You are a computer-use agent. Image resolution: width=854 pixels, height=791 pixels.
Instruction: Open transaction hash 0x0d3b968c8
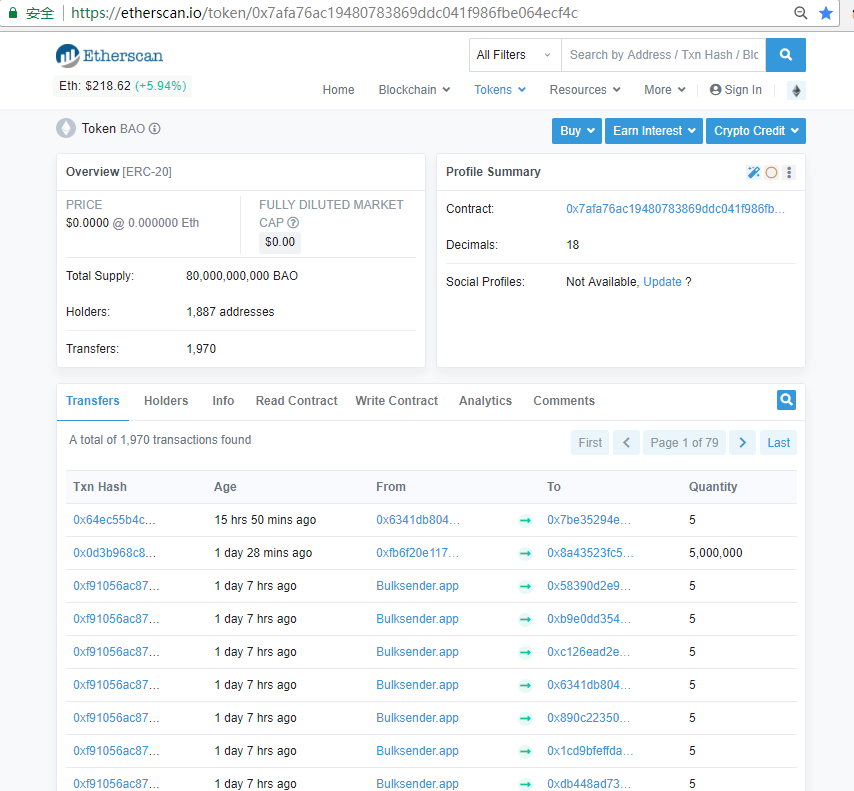click(x=114, y=553)
